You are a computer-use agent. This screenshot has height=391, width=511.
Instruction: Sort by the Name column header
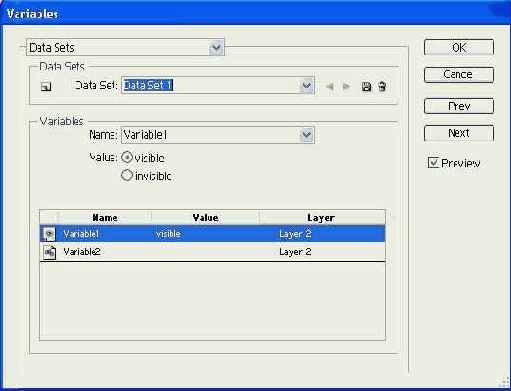click(105, 217)
